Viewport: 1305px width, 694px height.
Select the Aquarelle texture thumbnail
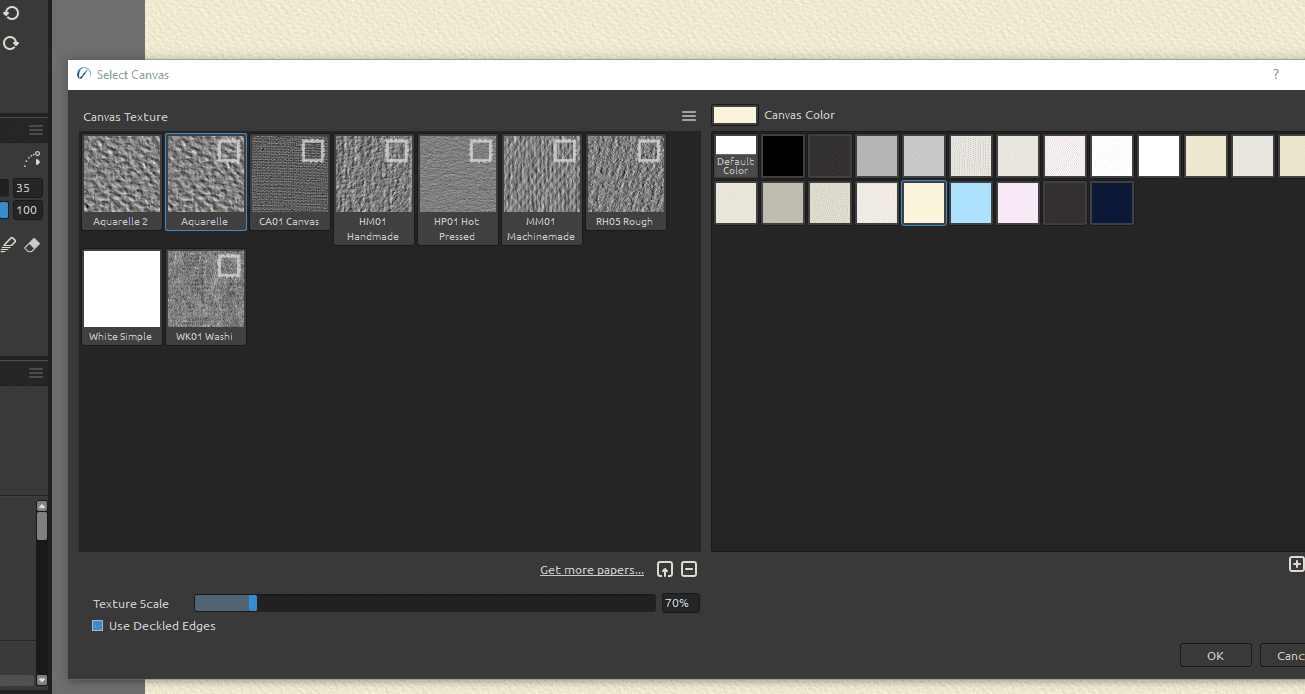click(x=206, y=183)
